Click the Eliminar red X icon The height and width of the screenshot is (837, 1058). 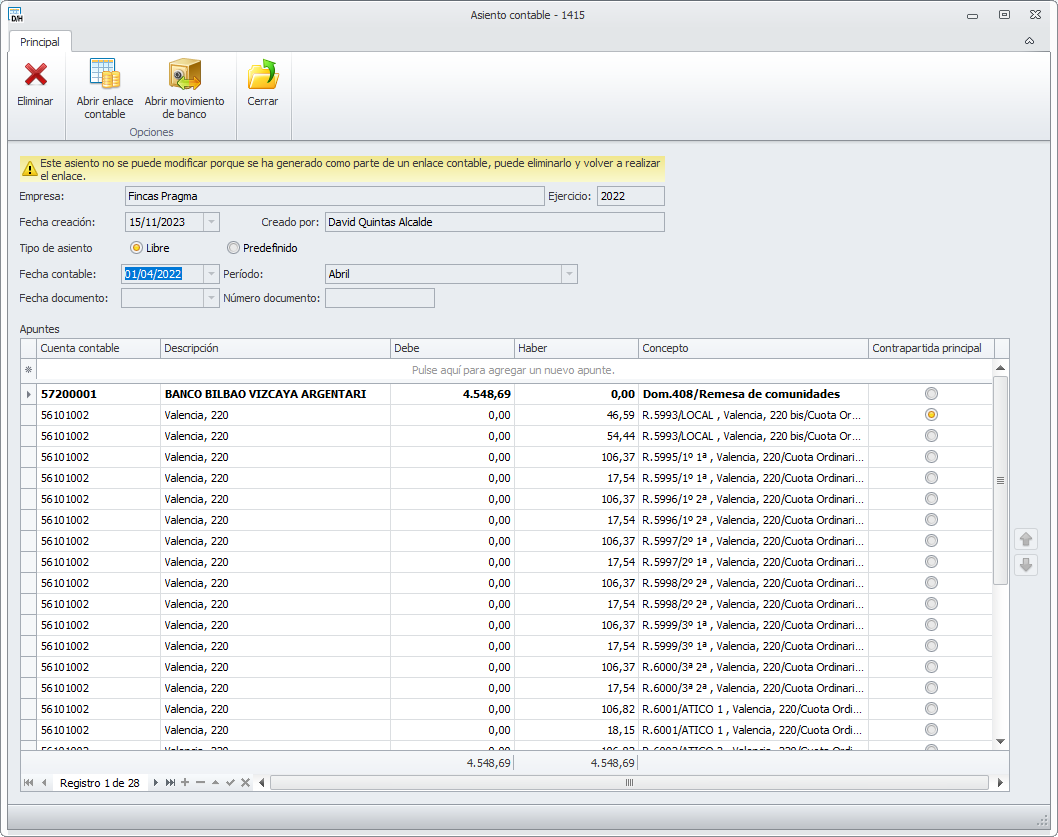coord(36,75)
